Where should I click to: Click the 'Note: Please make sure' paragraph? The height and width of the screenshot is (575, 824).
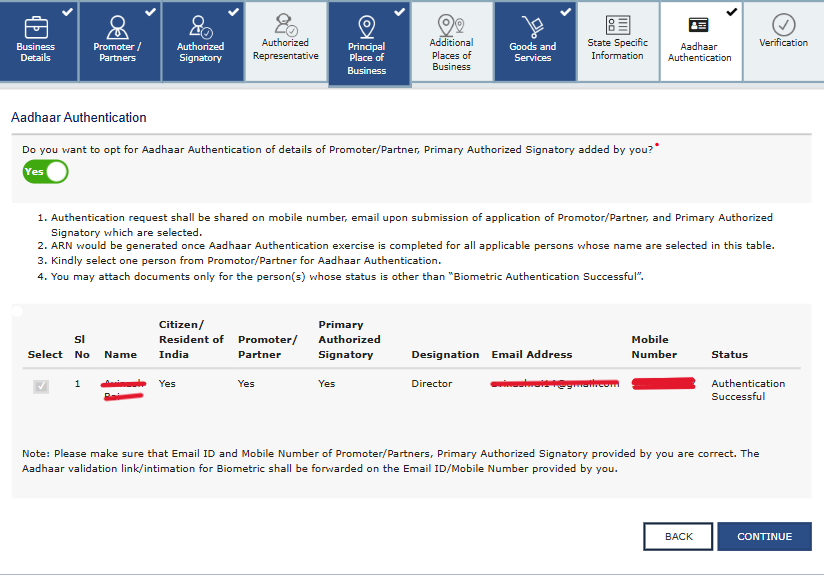click(x=390, y=461)
